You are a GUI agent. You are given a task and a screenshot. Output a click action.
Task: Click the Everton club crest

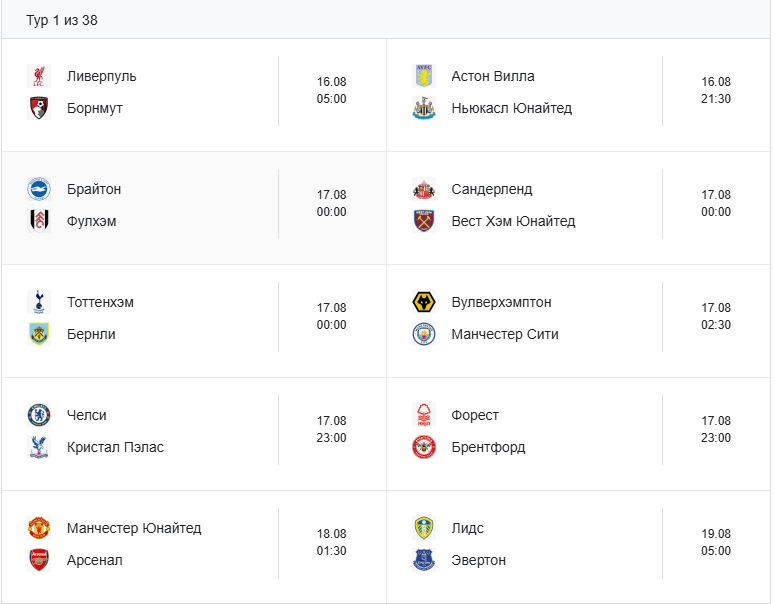click(424, 561)
